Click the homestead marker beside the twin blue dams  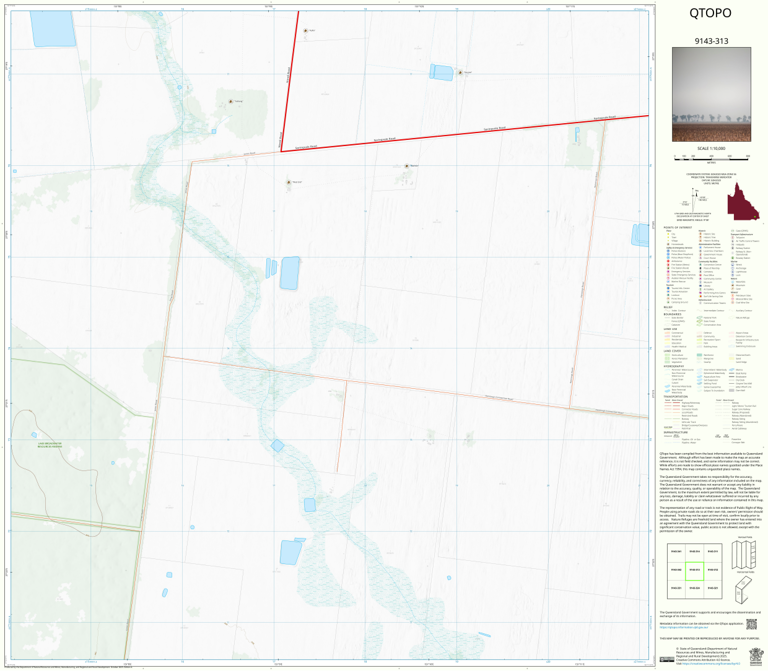460,72
